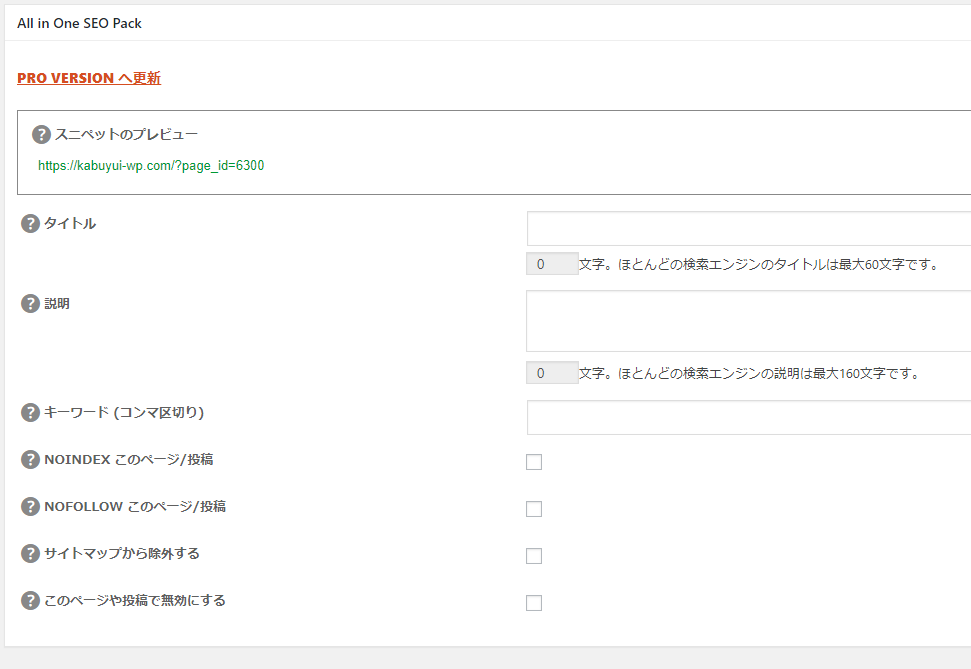Click inside the 説明 textarea
971x669 pixels.
748,321
